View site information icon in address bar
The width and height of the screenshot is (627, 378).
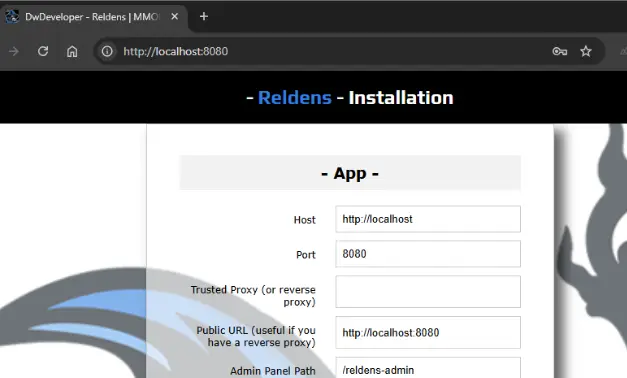pos(107,51)
